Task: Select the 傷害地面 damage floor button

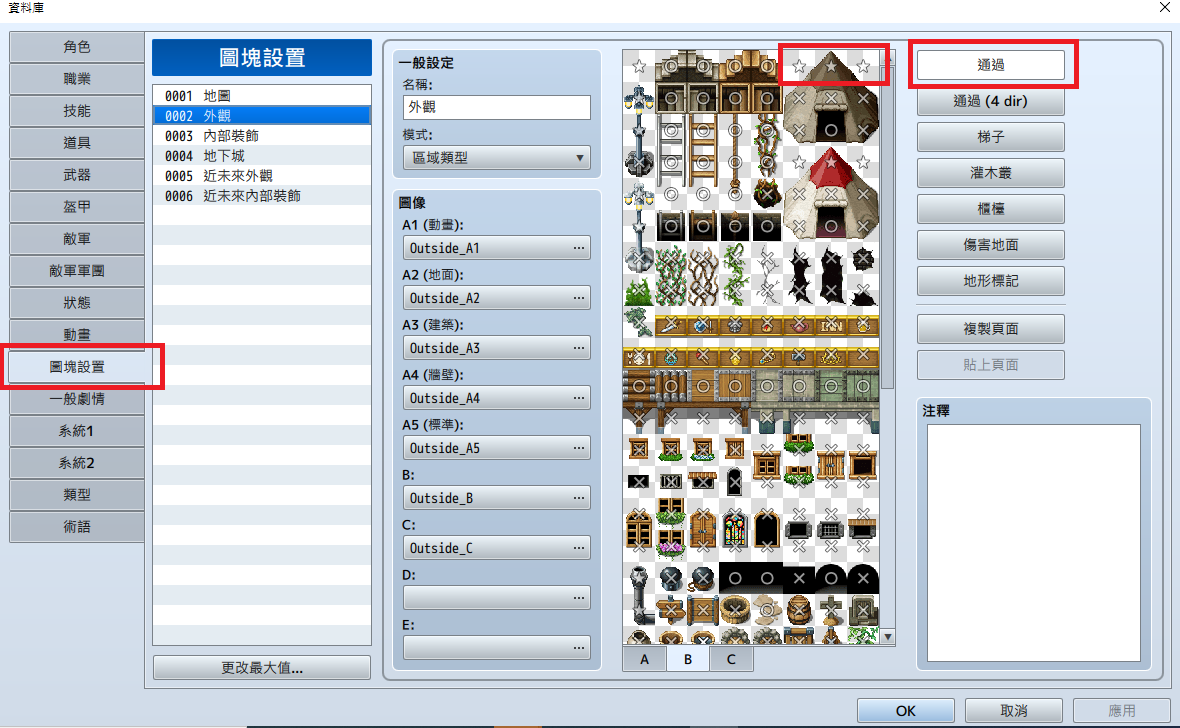Action: (x=990, y=245)
